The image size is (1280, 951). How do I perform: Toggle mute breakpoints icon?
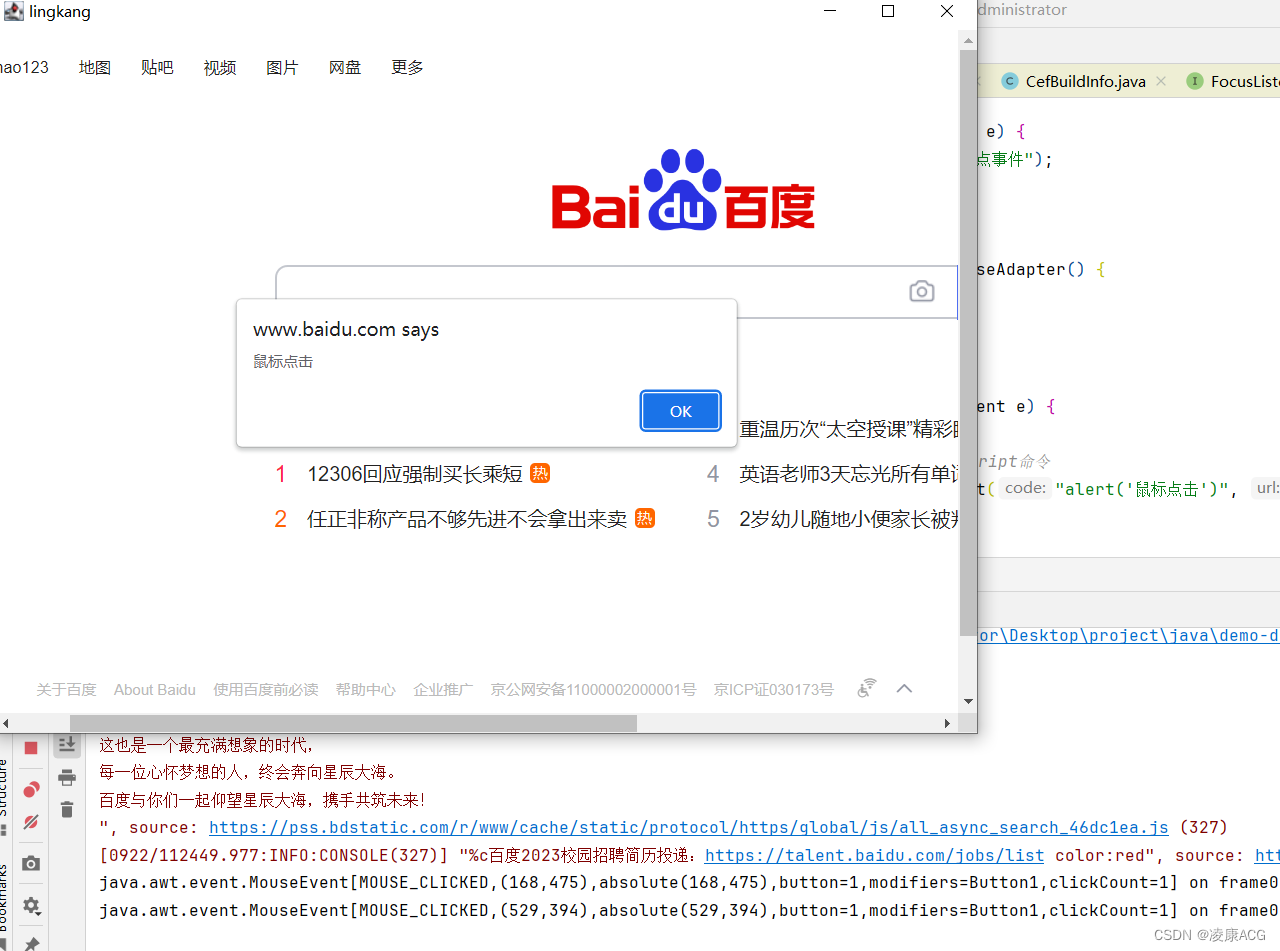pyautogui.click(x=31, y=822)
